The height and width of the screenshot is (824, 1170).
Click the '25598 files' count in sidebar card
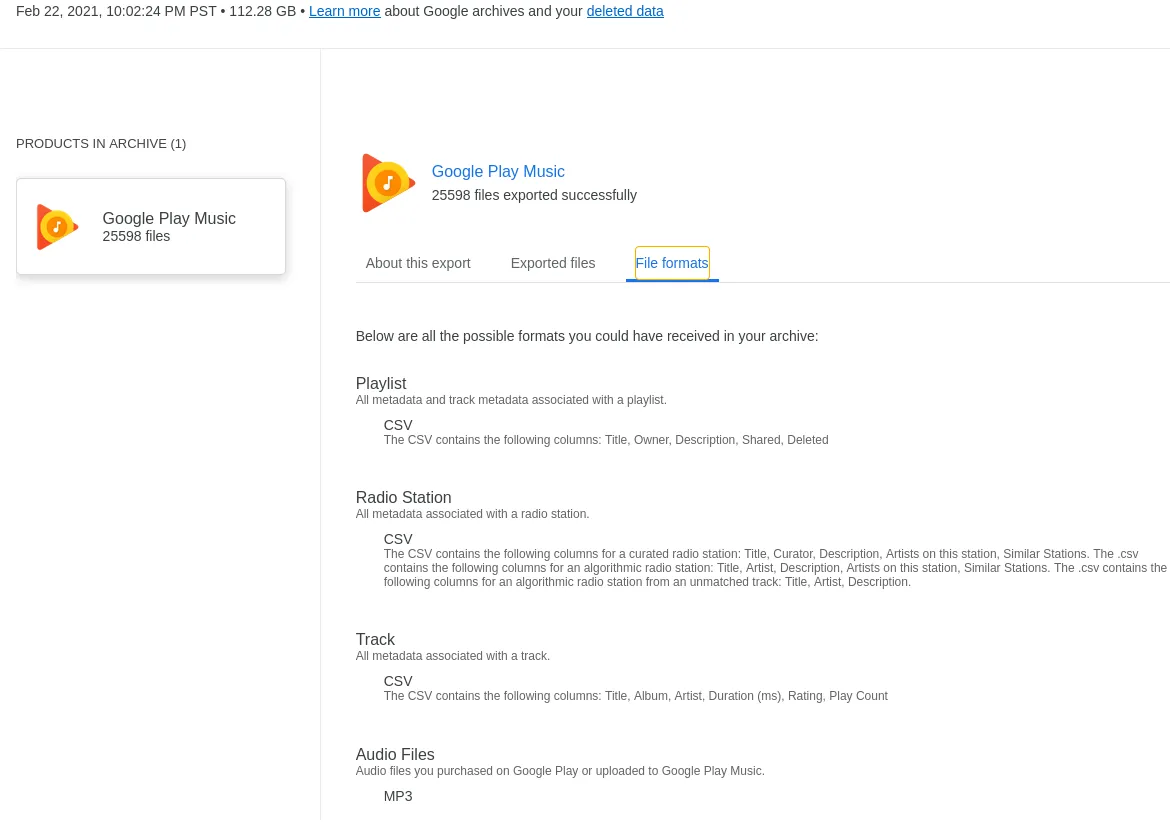tap(136, 236)
